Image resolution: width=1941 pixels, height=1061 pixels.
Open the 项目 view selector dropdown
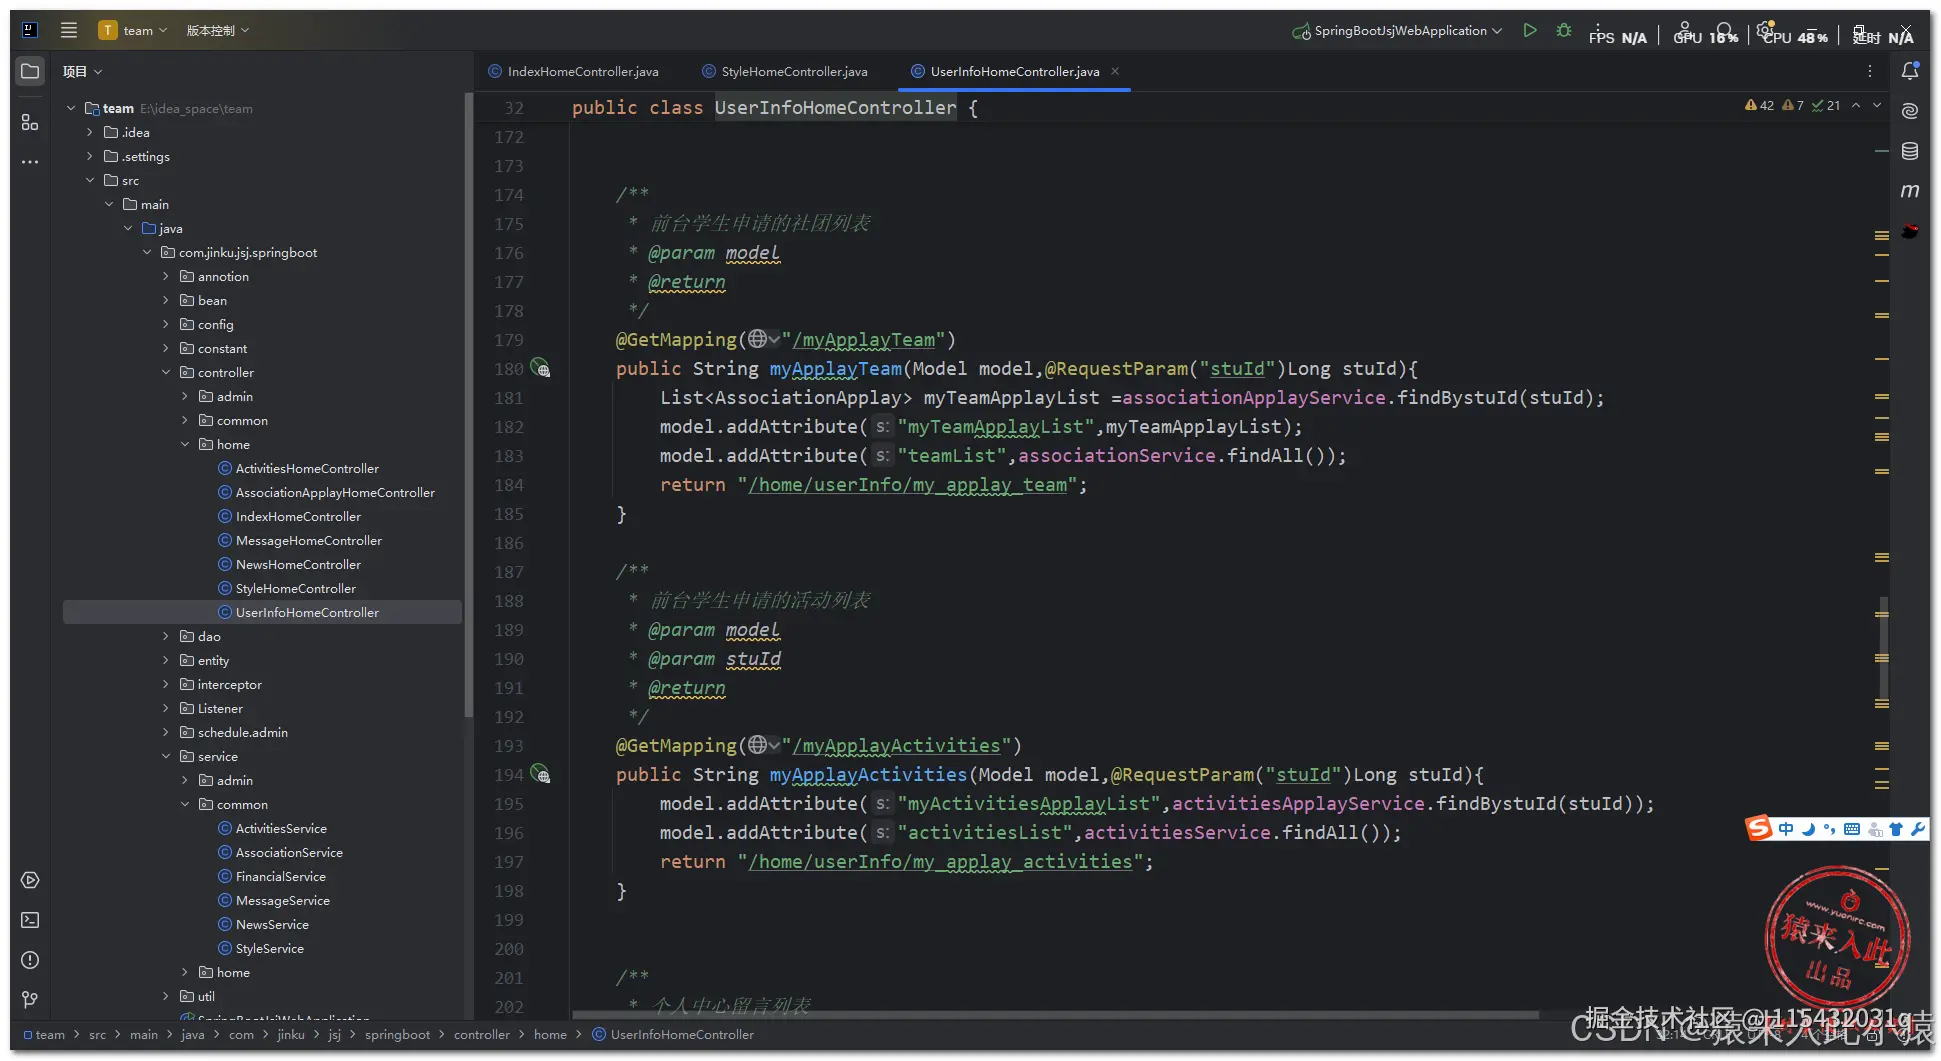[x=82, y=71]
